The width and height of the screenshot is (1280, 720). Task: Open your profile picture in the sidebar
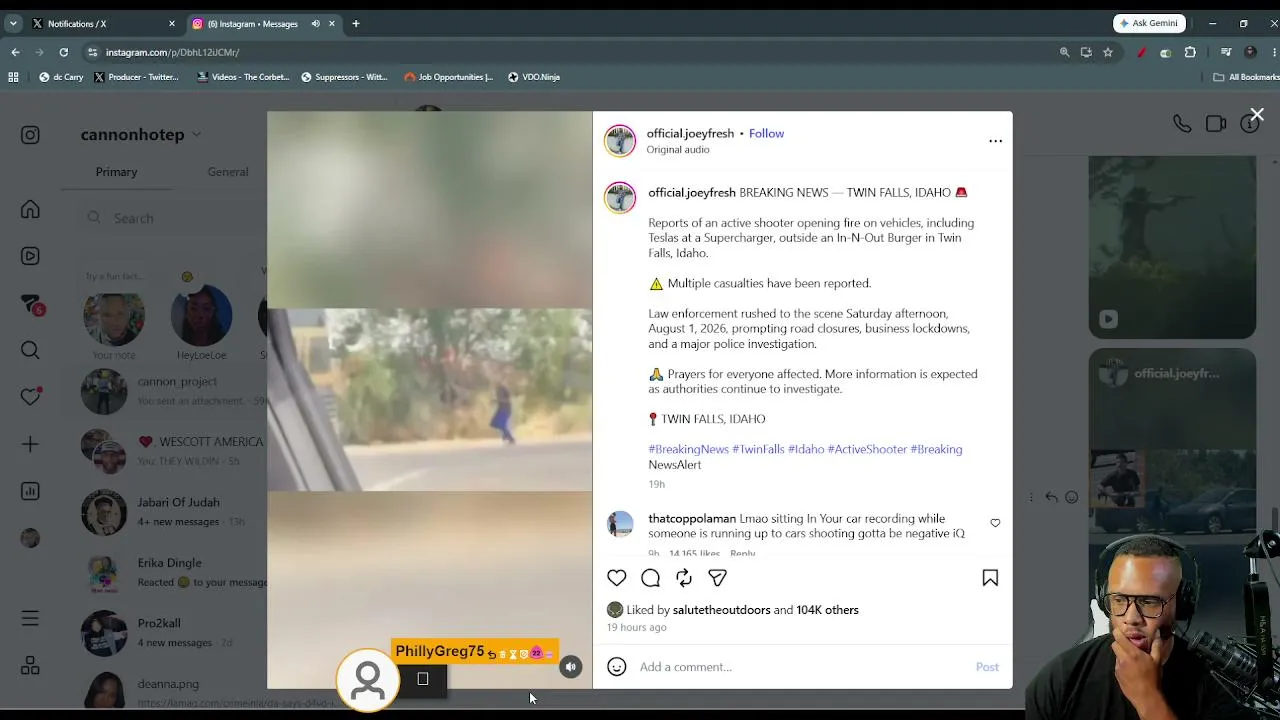[x=30, y=538]
